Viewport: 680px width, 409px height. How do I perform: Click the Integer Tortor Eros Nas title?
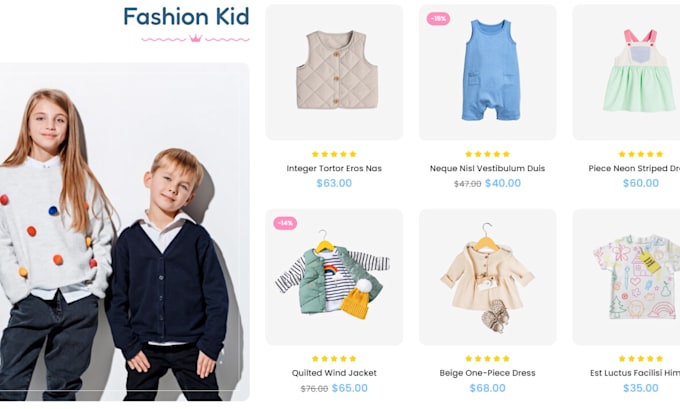pyautogui.click(x=334, y=168)
